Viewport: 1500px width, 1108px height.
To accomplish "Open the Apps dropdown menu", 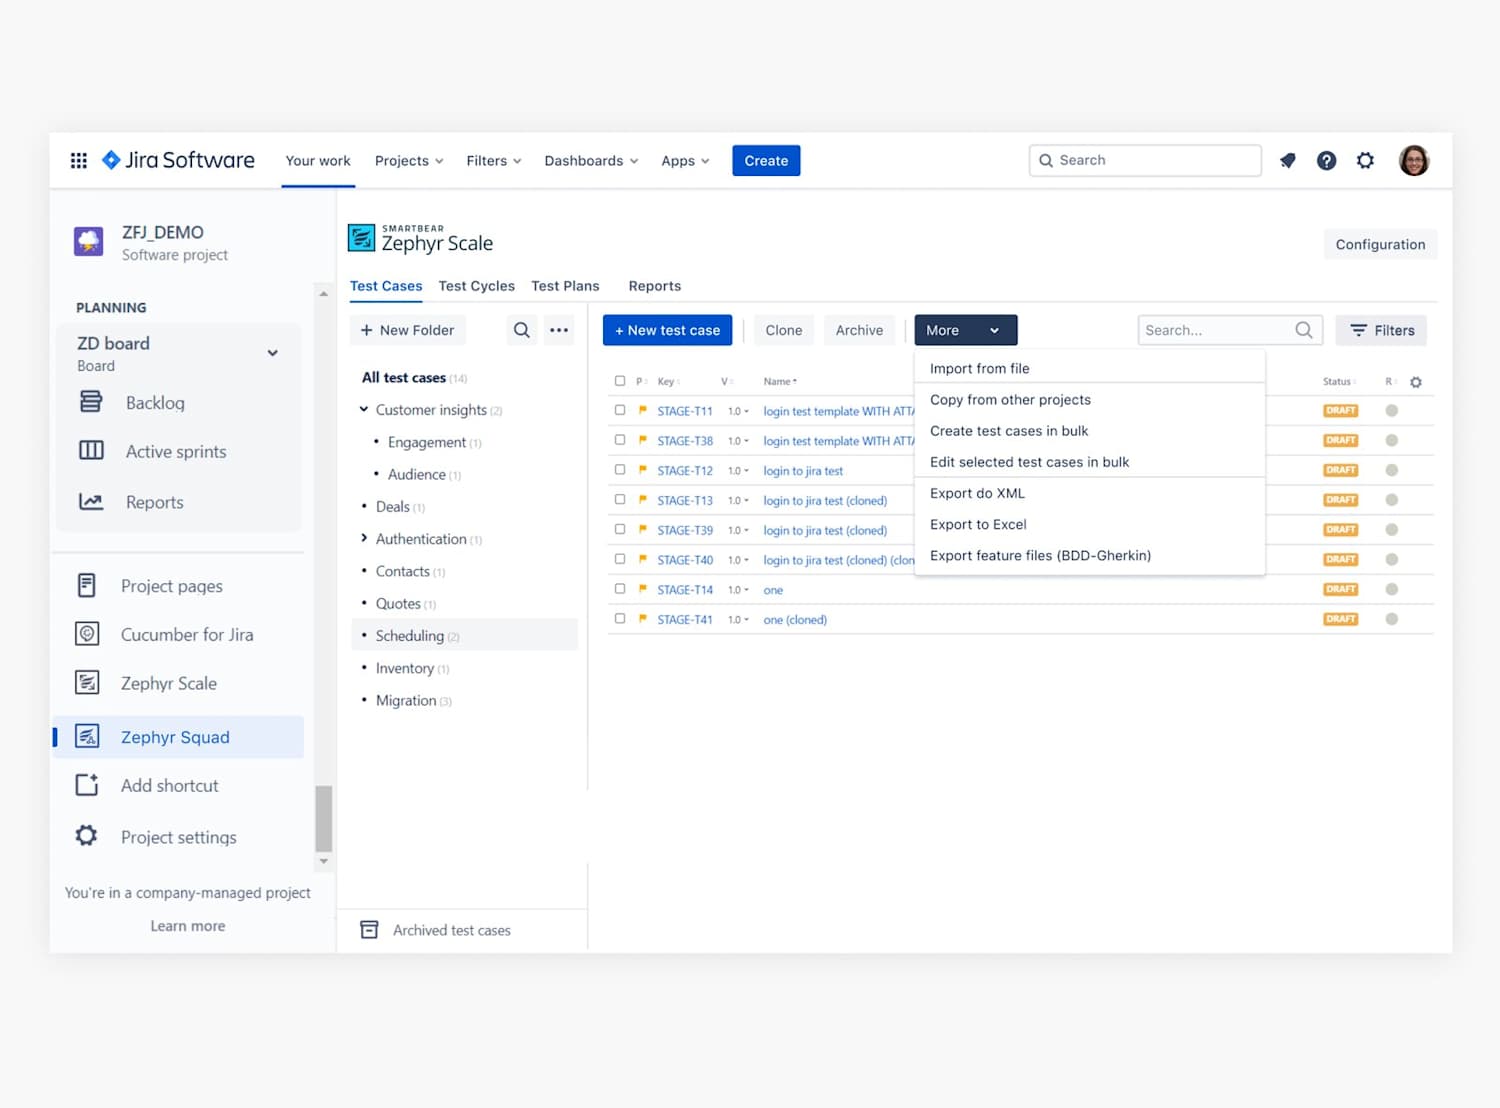I will pyautogui.click(x=685, y=161).
